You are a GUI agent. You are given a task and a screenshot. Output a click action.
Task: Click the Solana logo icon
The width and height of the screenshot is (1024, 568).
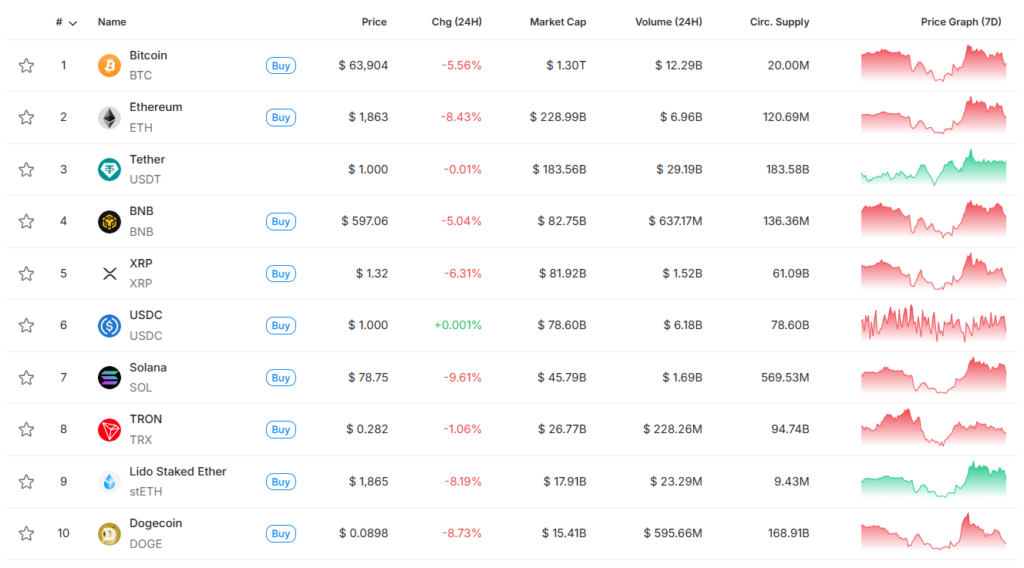point(109,378)
